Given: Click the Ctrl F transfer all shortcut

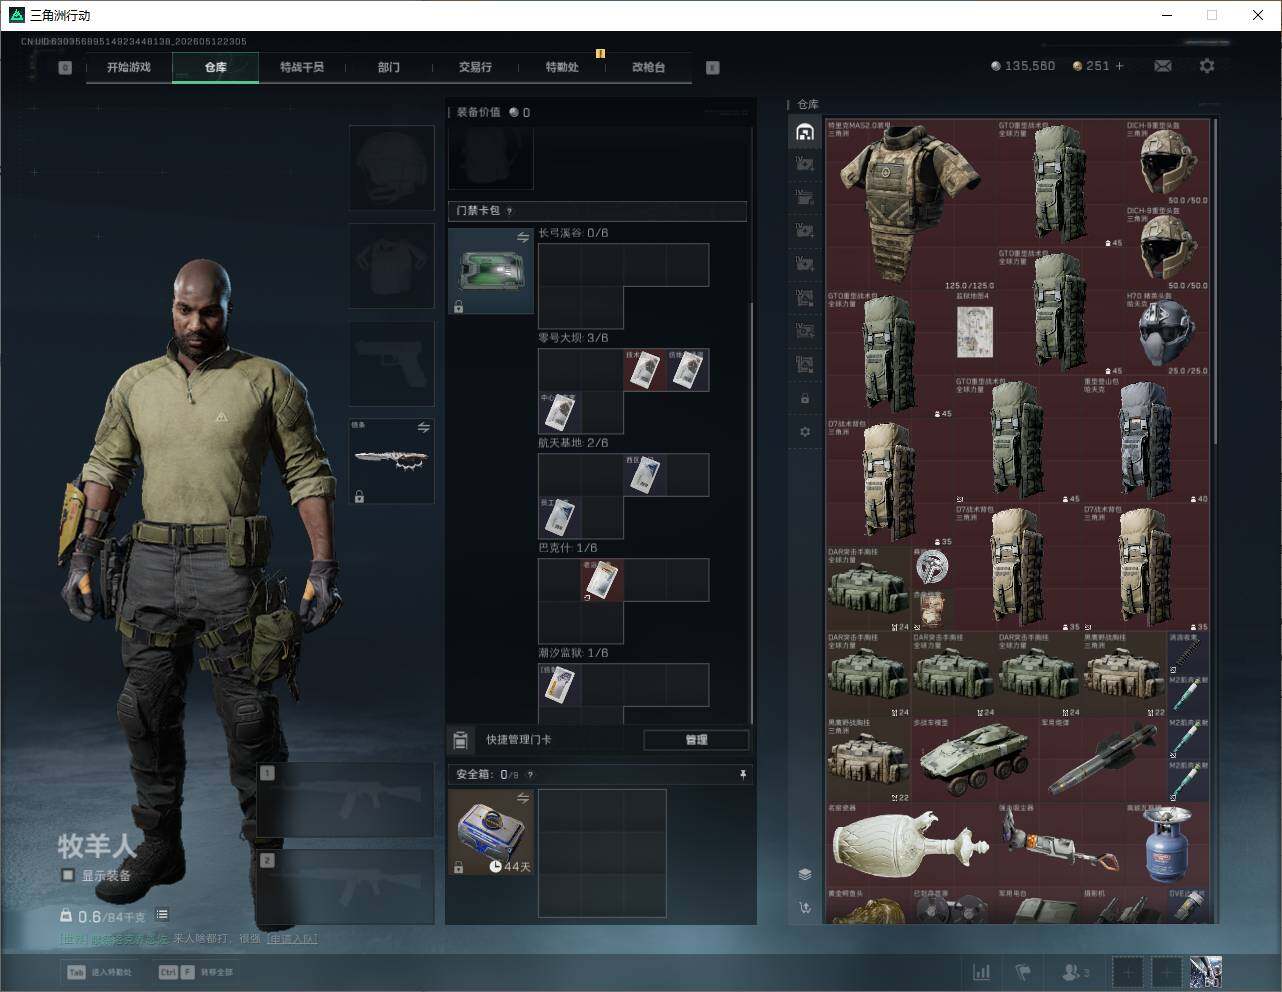Looking at the screenshot, I should (x=196, y=972).
